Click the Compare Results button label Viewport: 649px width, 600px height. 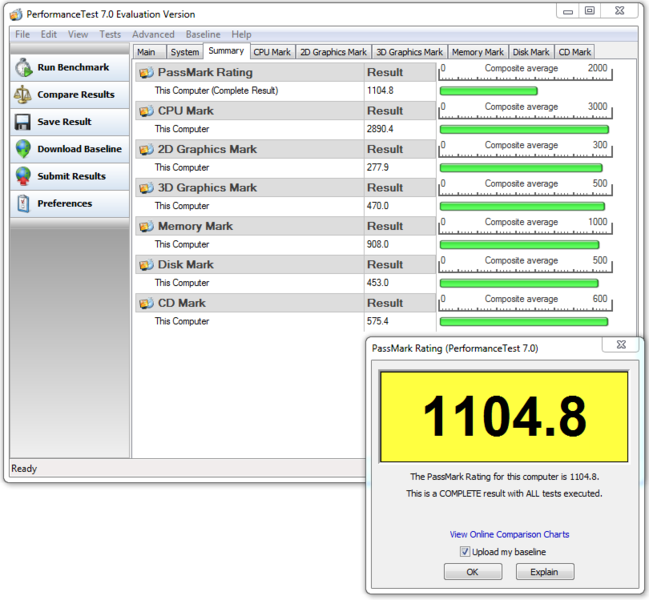coord(76,95)
